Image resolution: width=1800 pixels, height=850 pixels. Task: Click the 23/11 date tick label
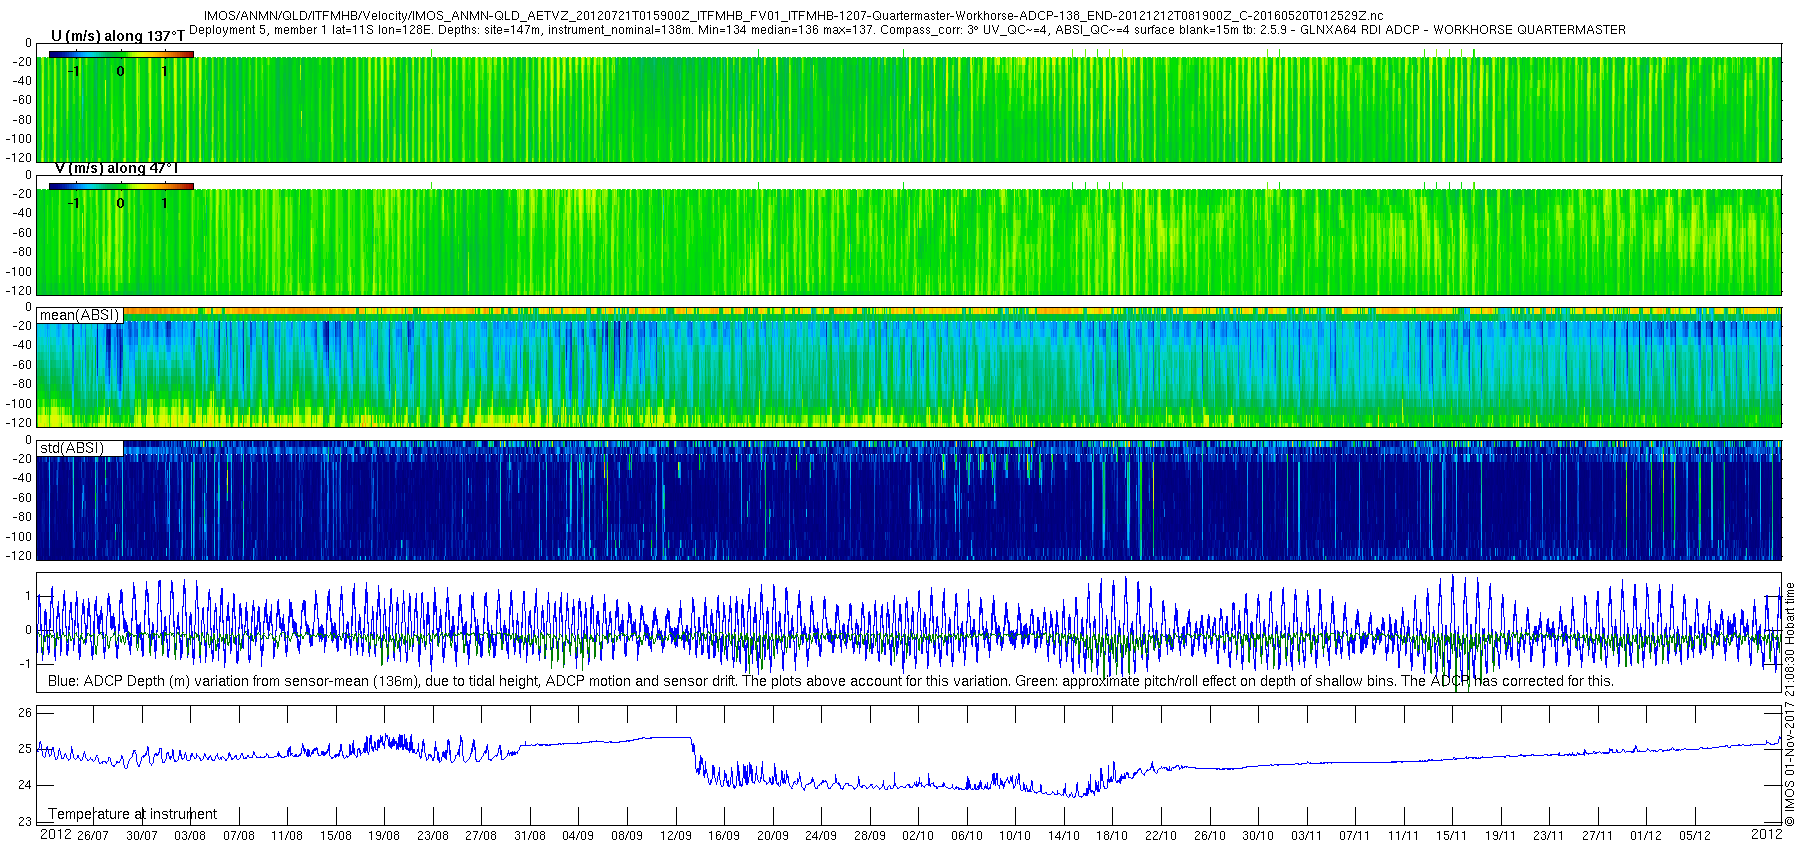1548,836
